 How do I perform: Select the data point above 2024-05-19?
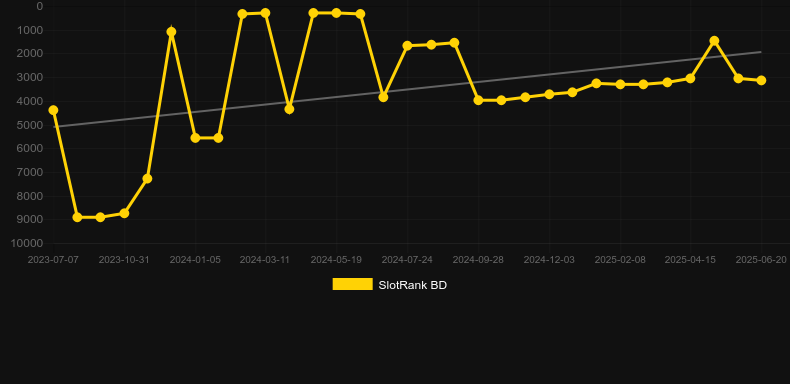337,13
